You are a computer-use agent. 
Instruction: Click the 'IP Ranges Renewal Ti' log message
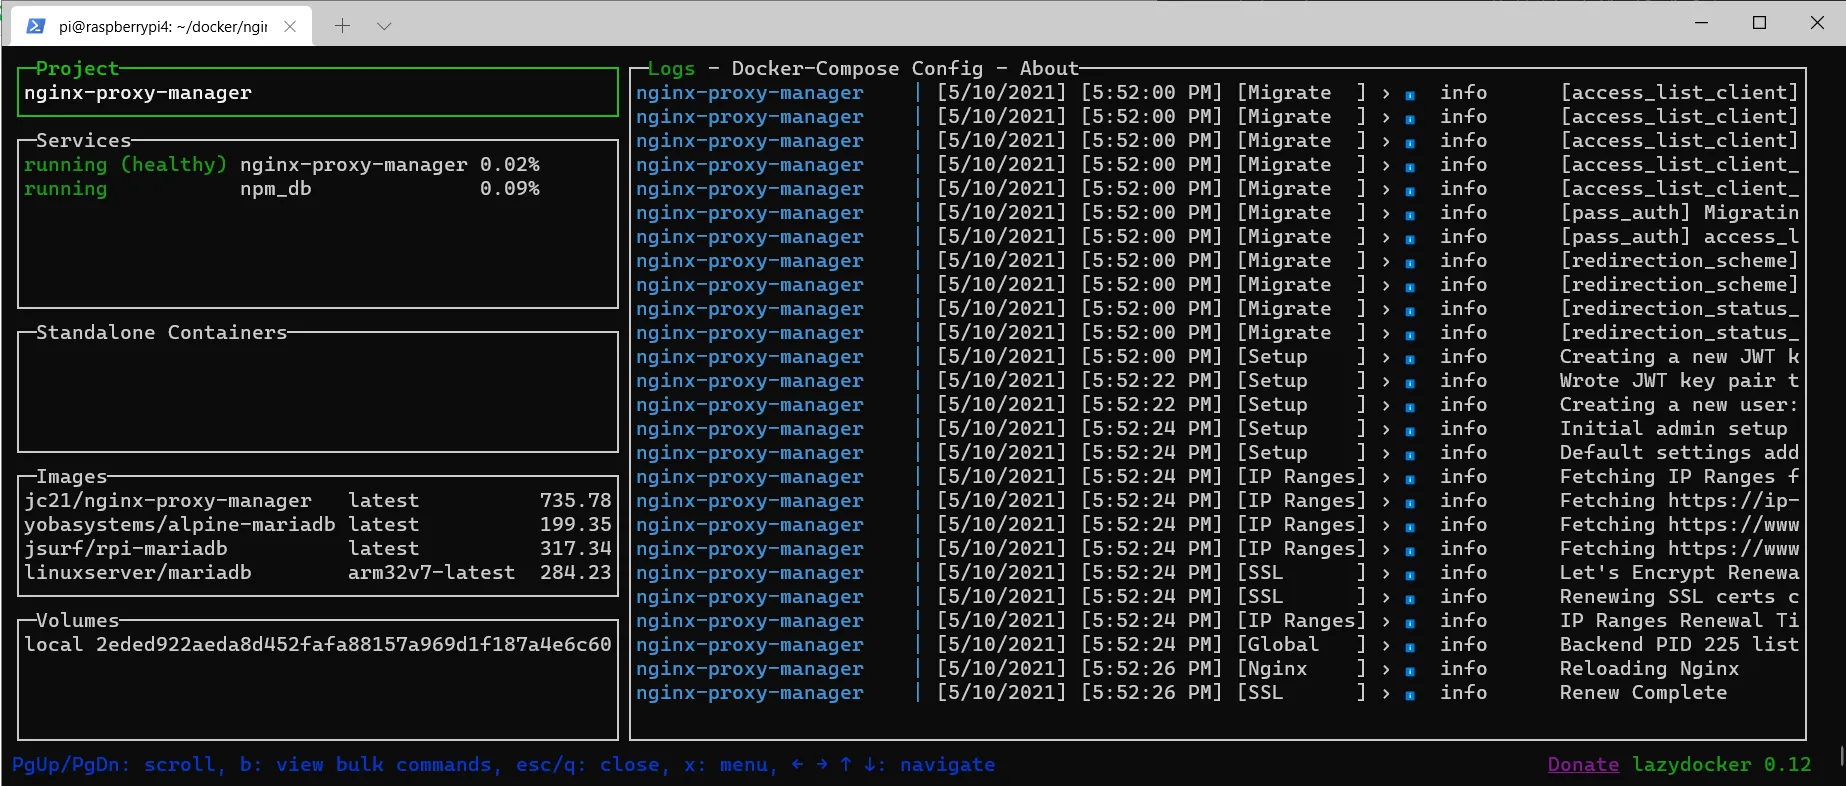pos(1679,621)
